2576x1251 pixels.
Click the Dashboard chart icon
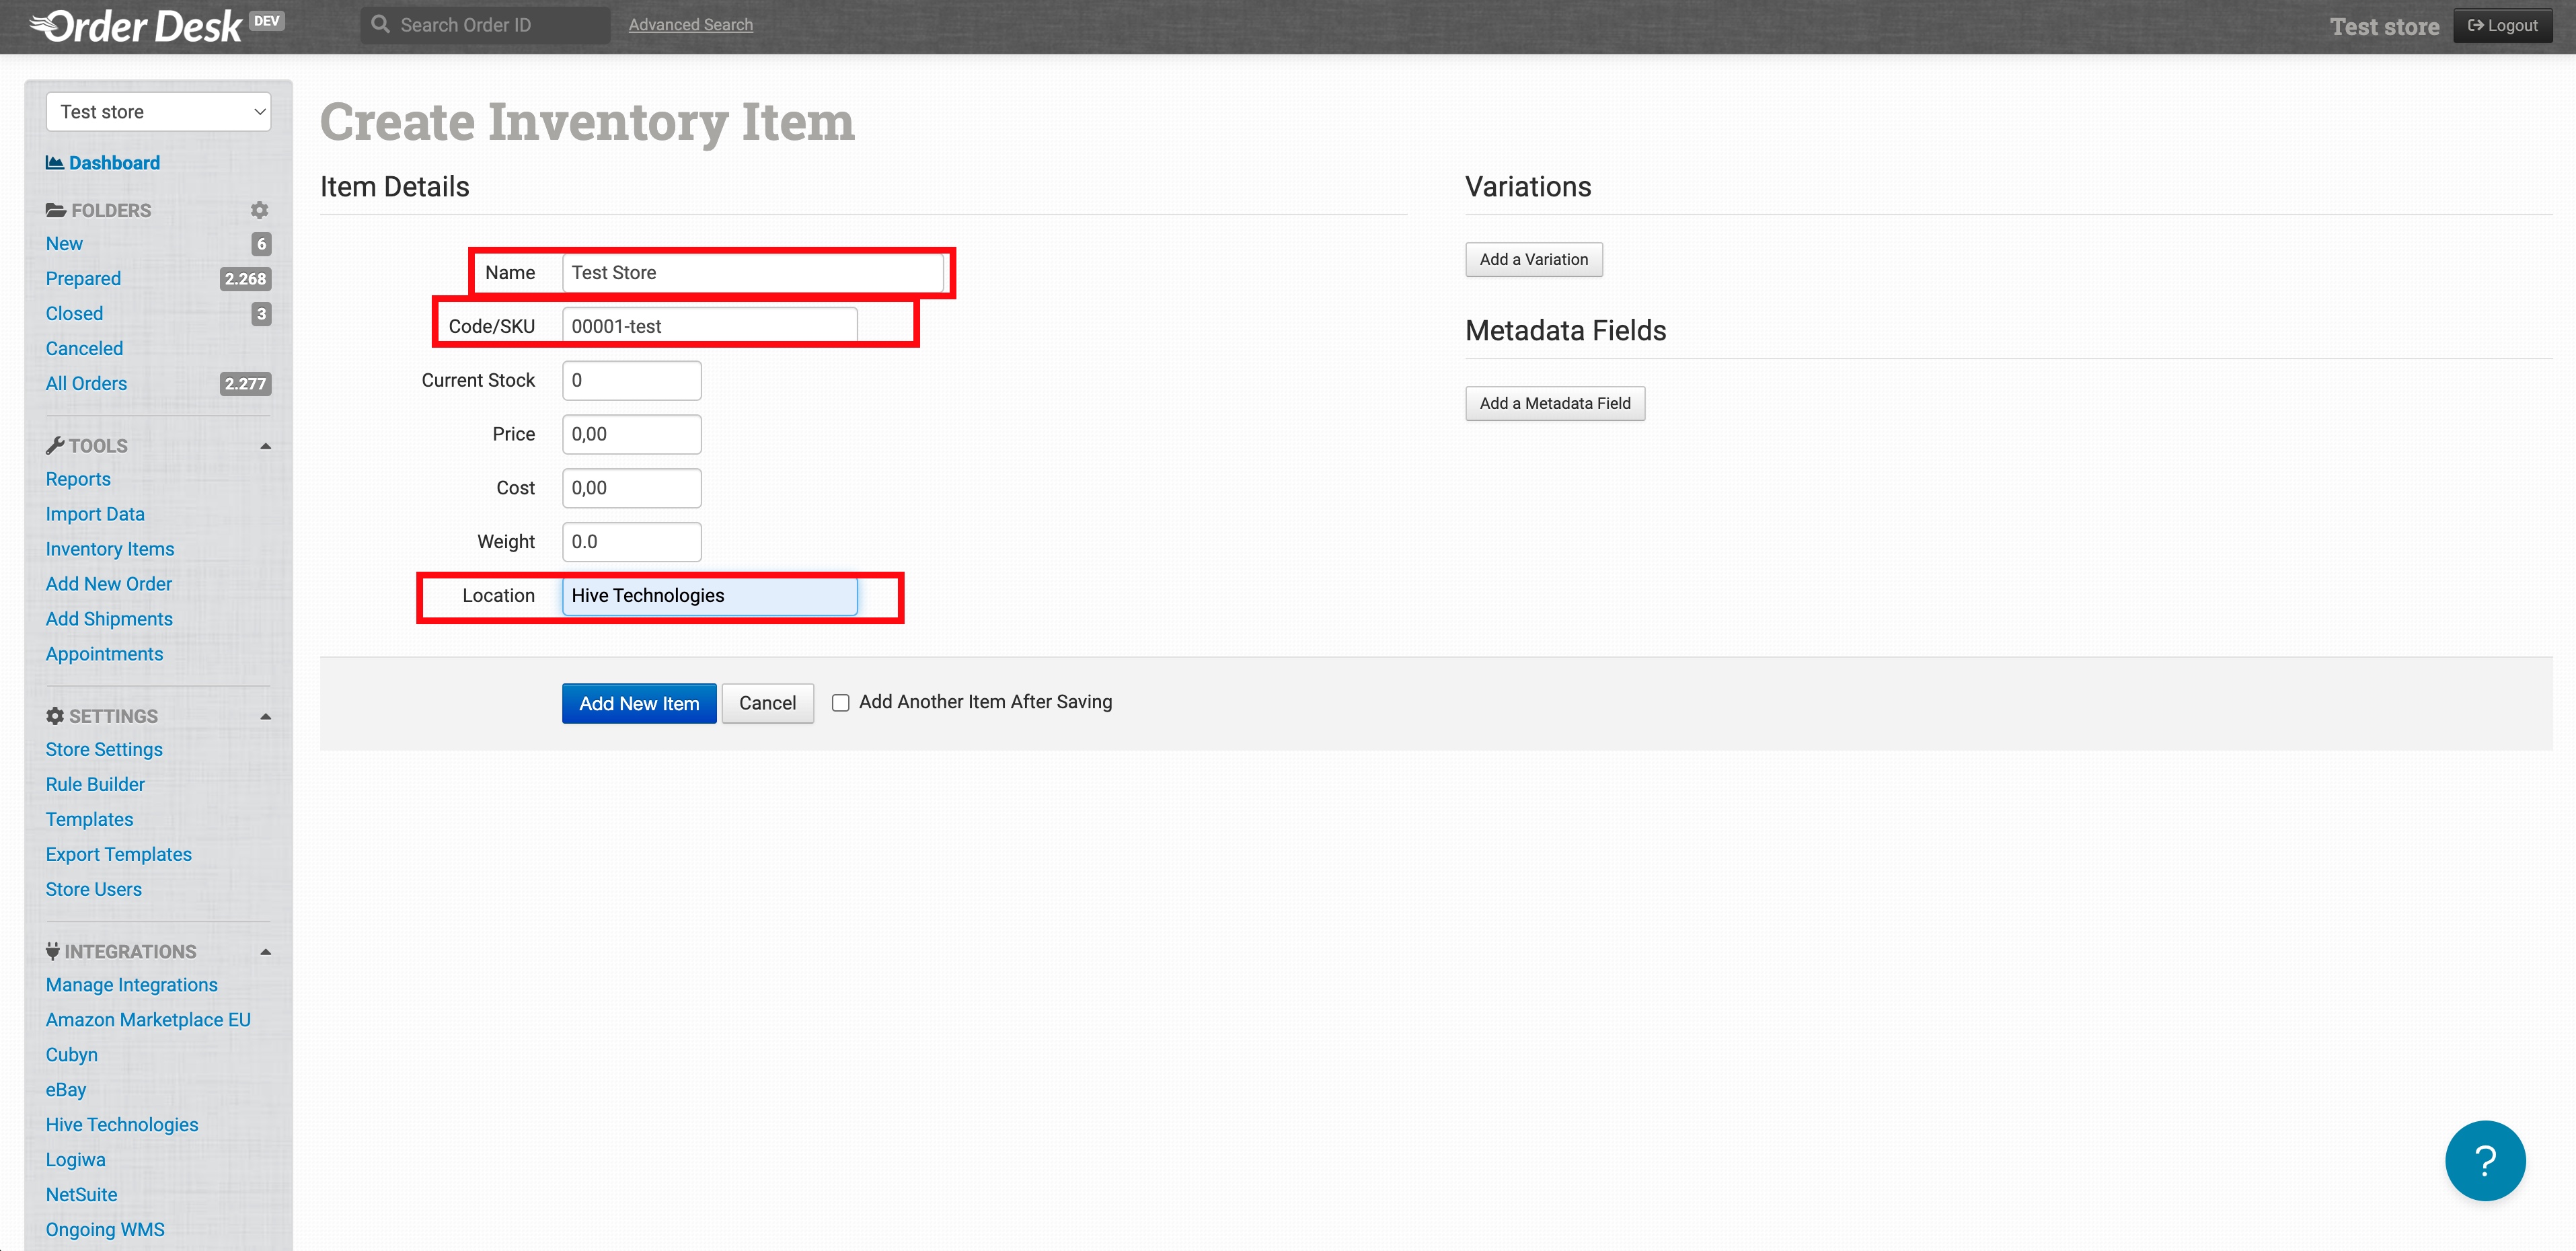coord(54,162)
